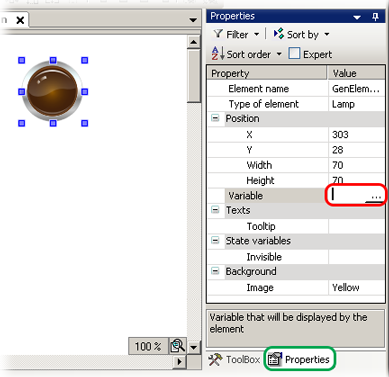The height and width of the screenshot is (377, 389).
Task: Click the canvas scroll-up arrow
Action: (x=194, y=42)
